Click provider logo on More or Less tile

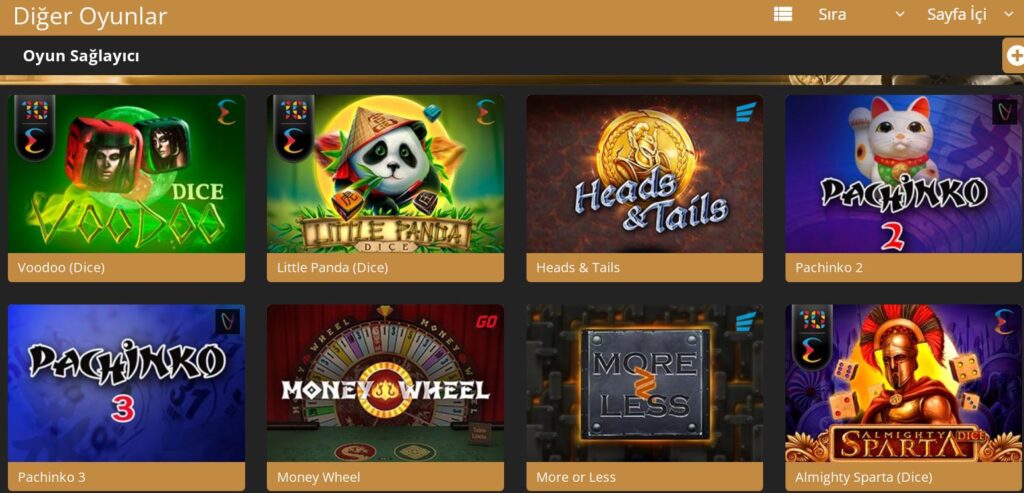745,321
